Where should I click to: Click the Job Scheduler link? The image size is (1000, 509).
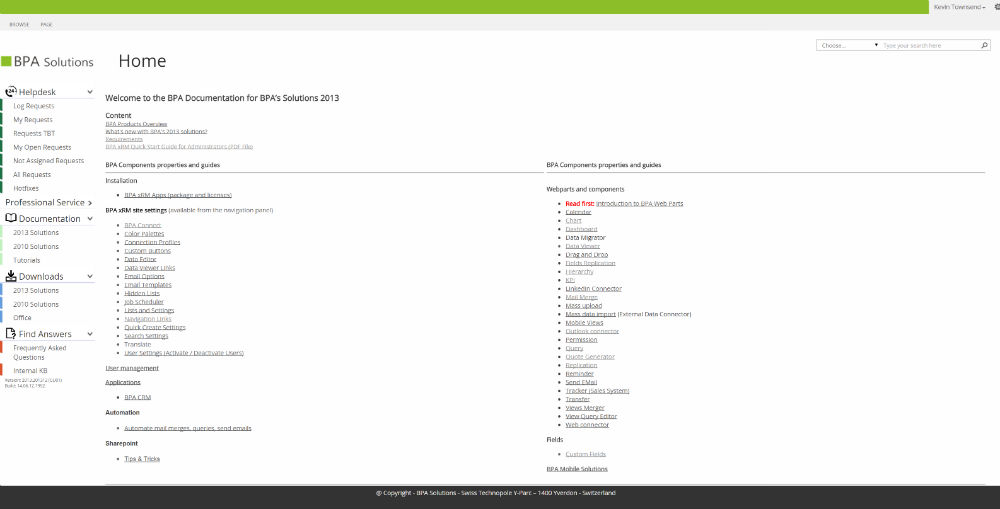(144, 301)
